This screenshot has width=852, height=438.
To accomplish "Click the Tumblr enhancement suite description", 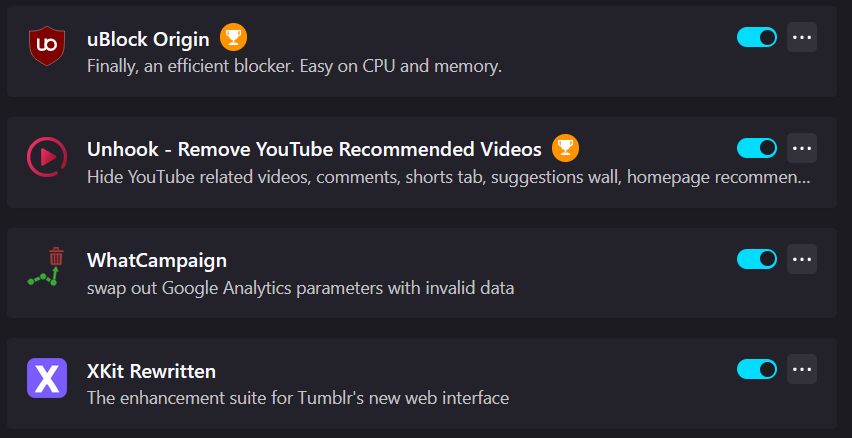I will click(x=298, y=398).
